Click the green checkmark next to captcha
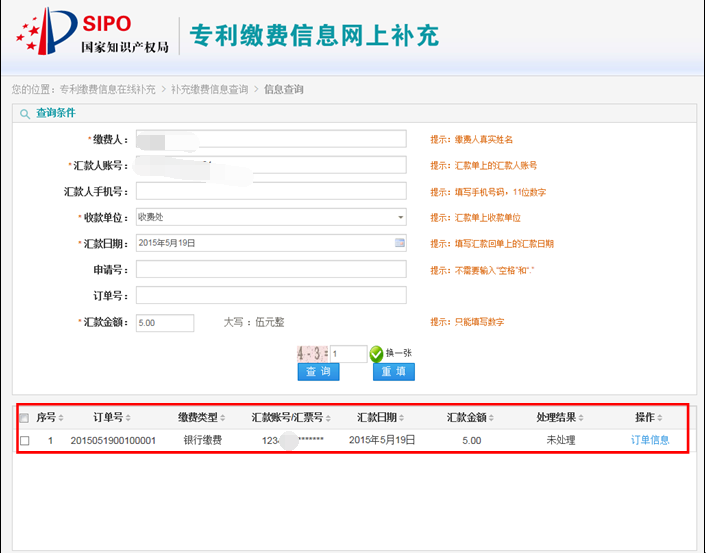Screen dimensions: 706x553 click(376, 354)
